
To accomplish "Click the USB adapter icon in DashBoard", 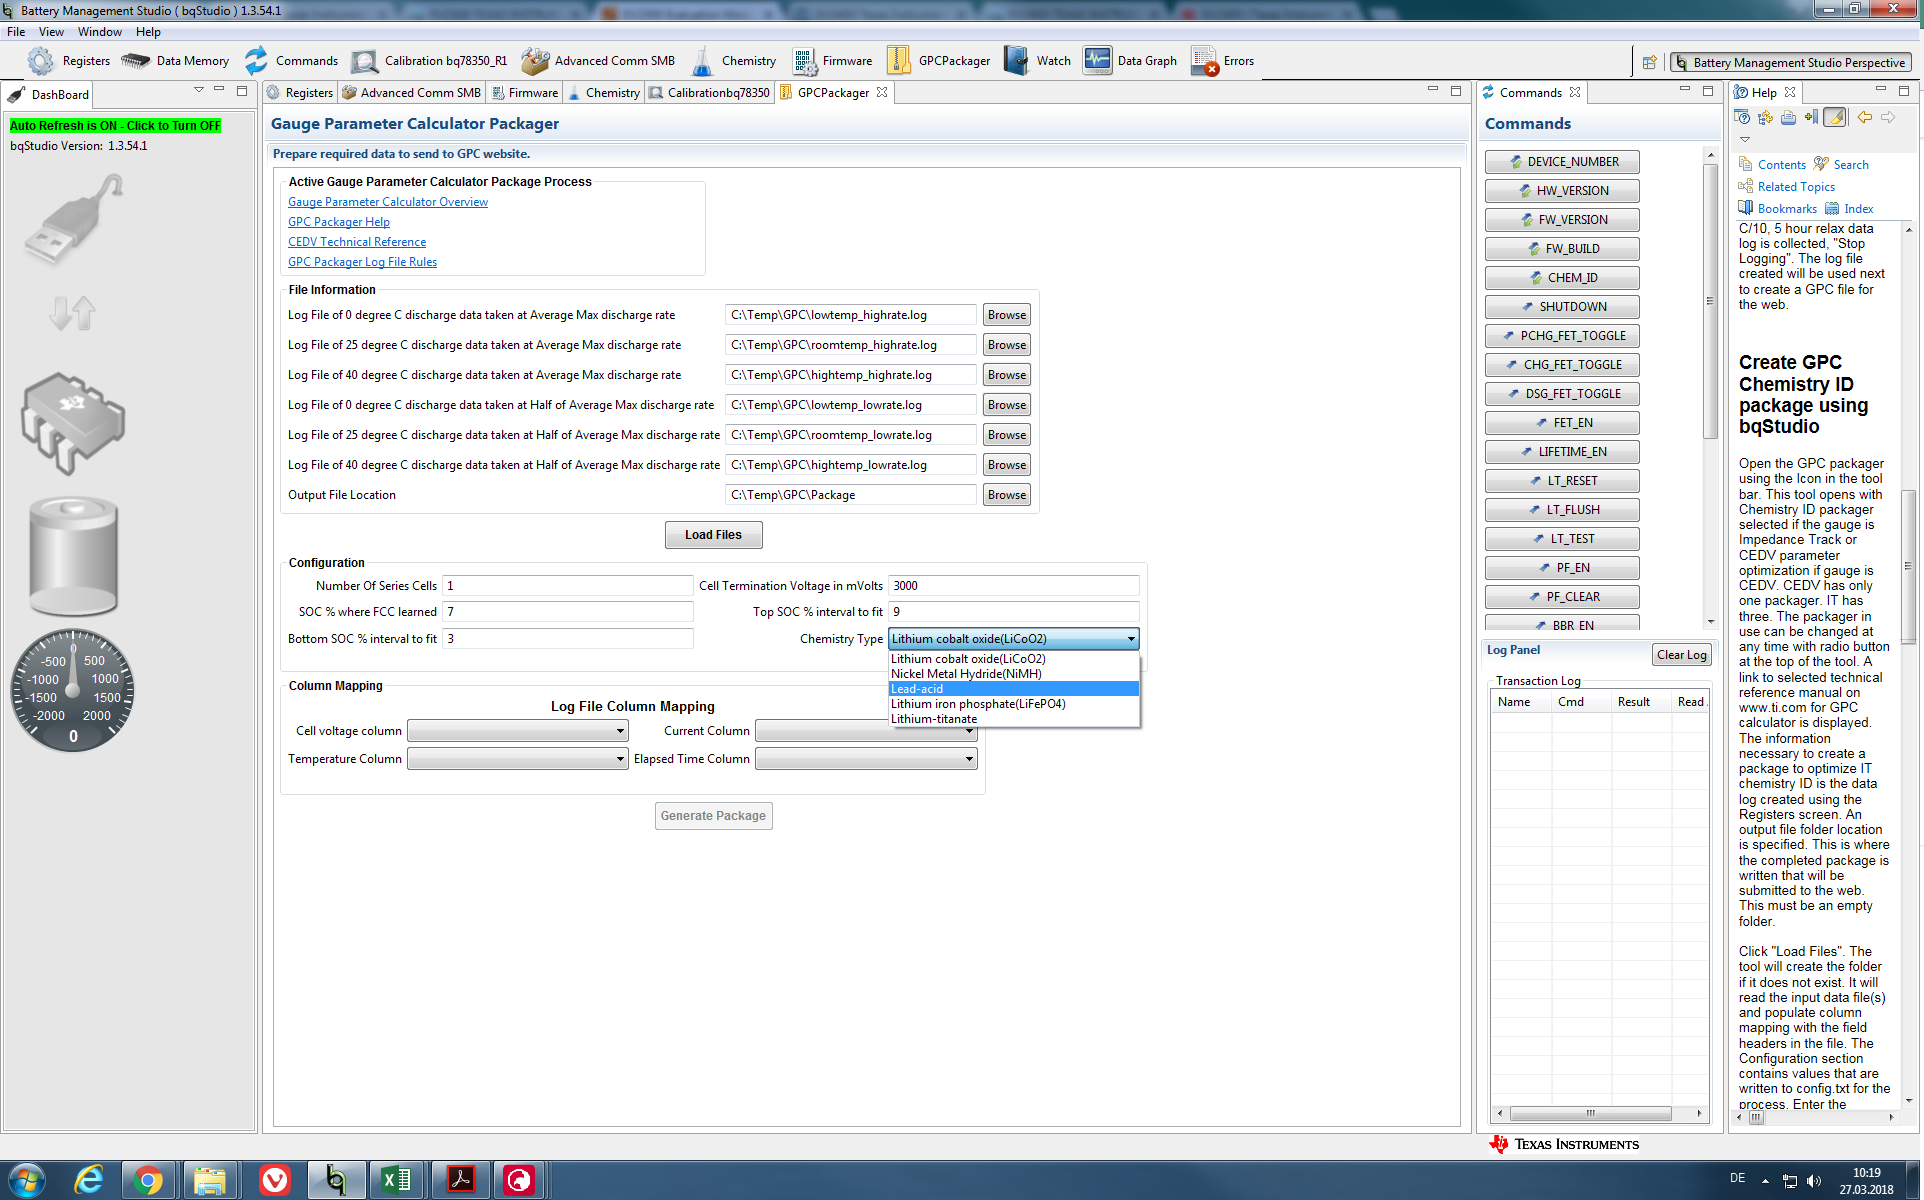I will pos(74,218).
